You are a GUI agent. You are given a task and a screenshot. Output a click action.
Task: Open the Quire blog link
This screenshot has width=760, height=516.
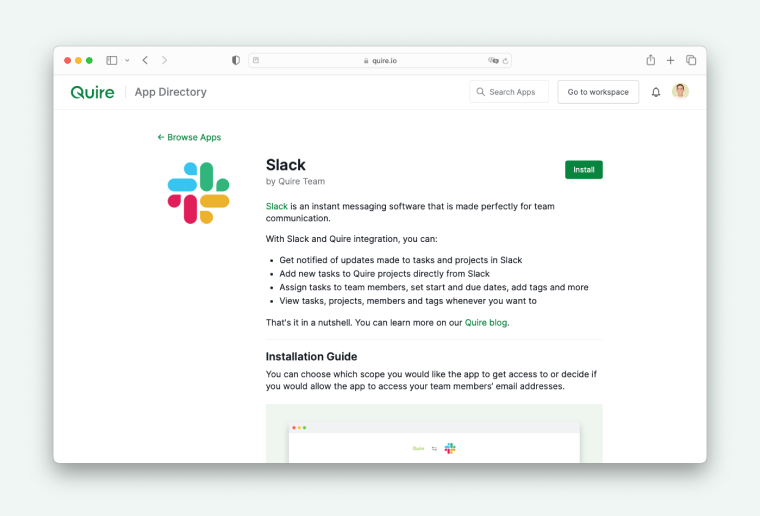[x=486, y=323]
